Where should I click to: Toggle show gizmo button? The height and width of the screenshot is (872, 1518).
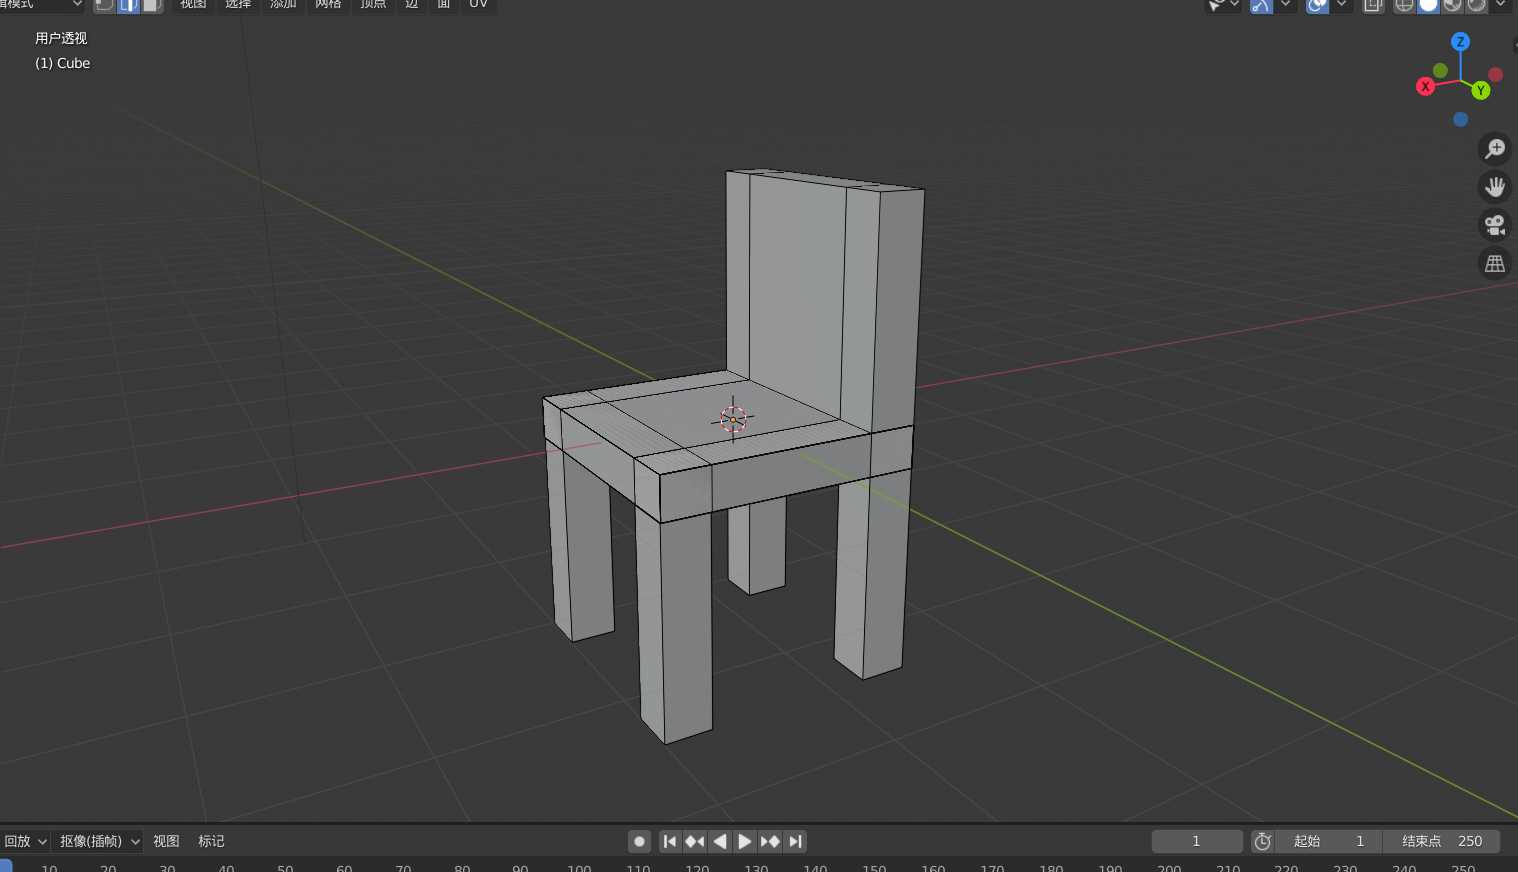click(1261, 5)
